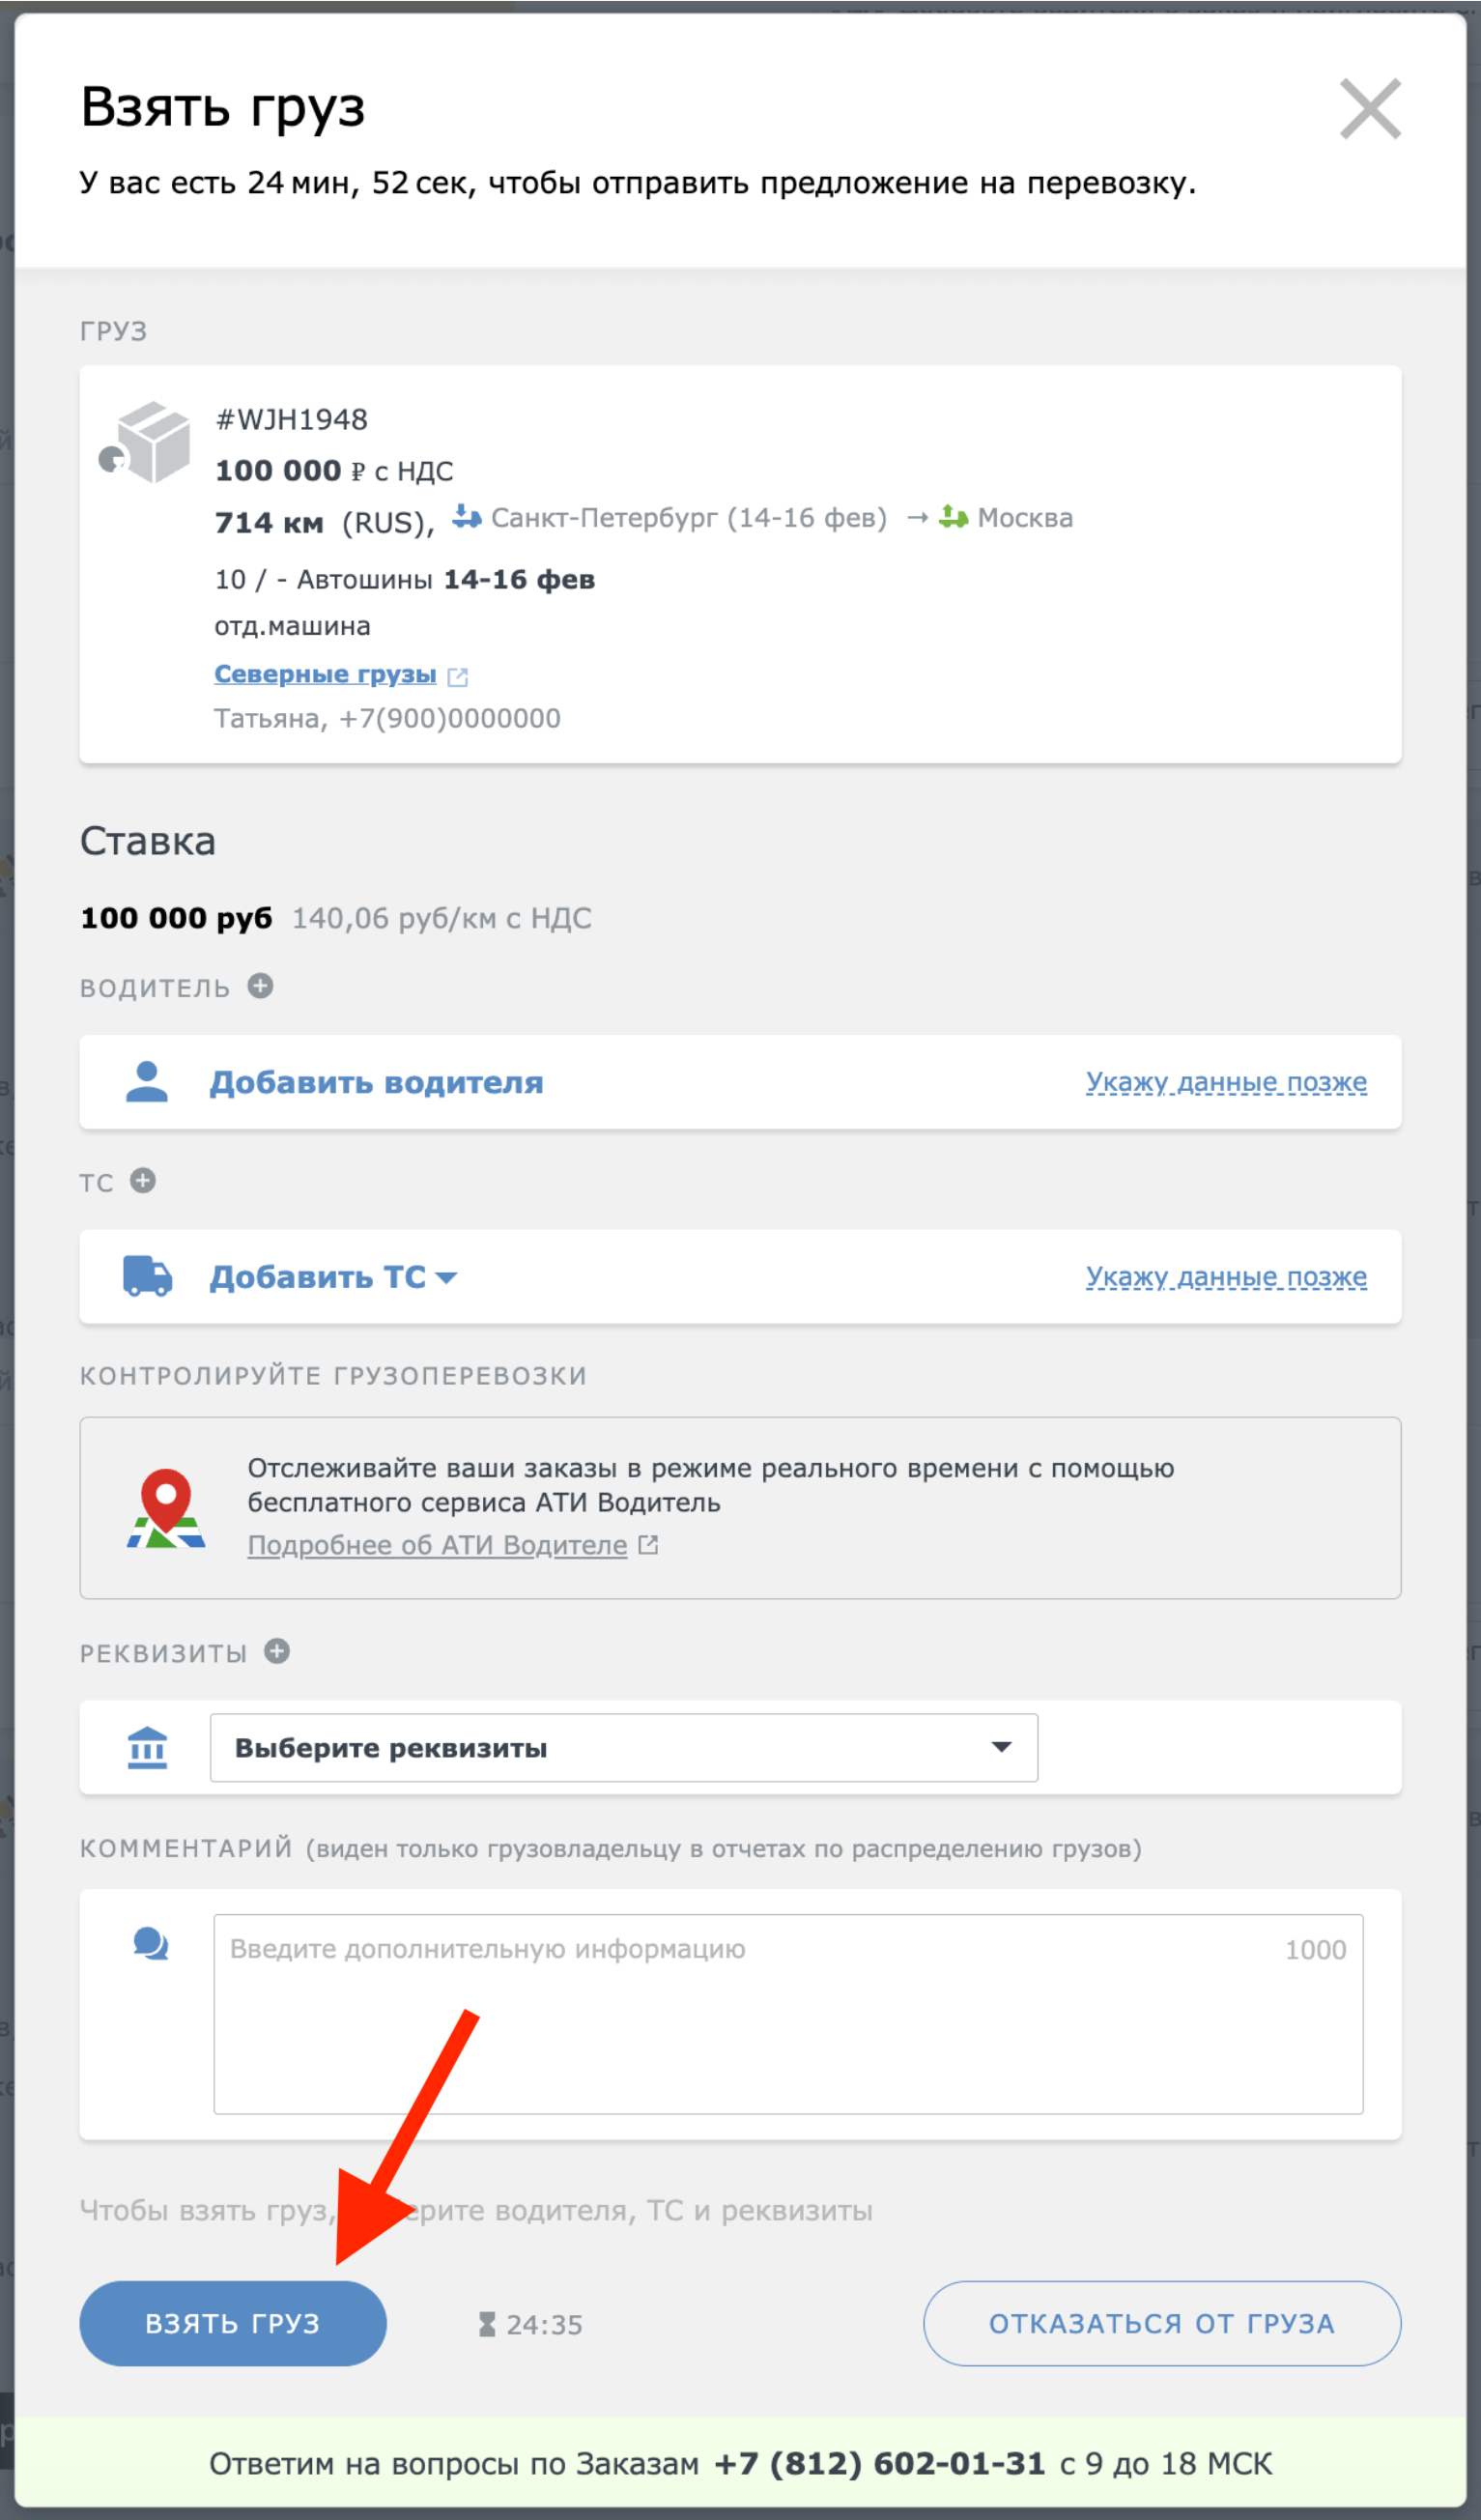Click the cargo number #WJH1948
Screen dimensions: 1481x2520
click(292, 419)
